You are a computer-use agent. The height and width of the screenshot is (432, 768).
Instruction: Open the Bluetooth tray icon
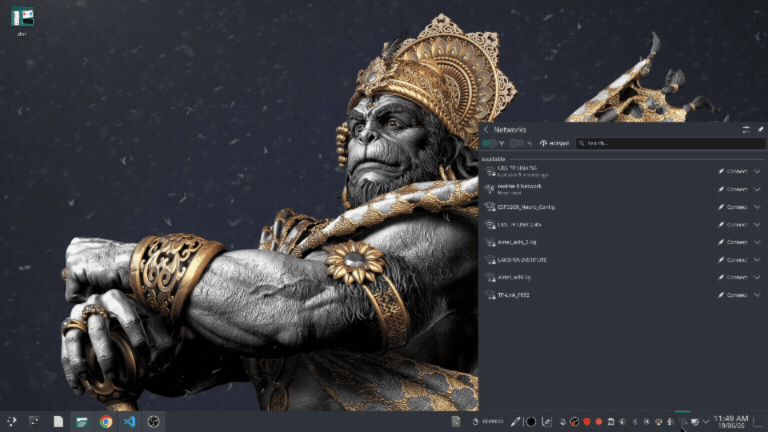635,422
